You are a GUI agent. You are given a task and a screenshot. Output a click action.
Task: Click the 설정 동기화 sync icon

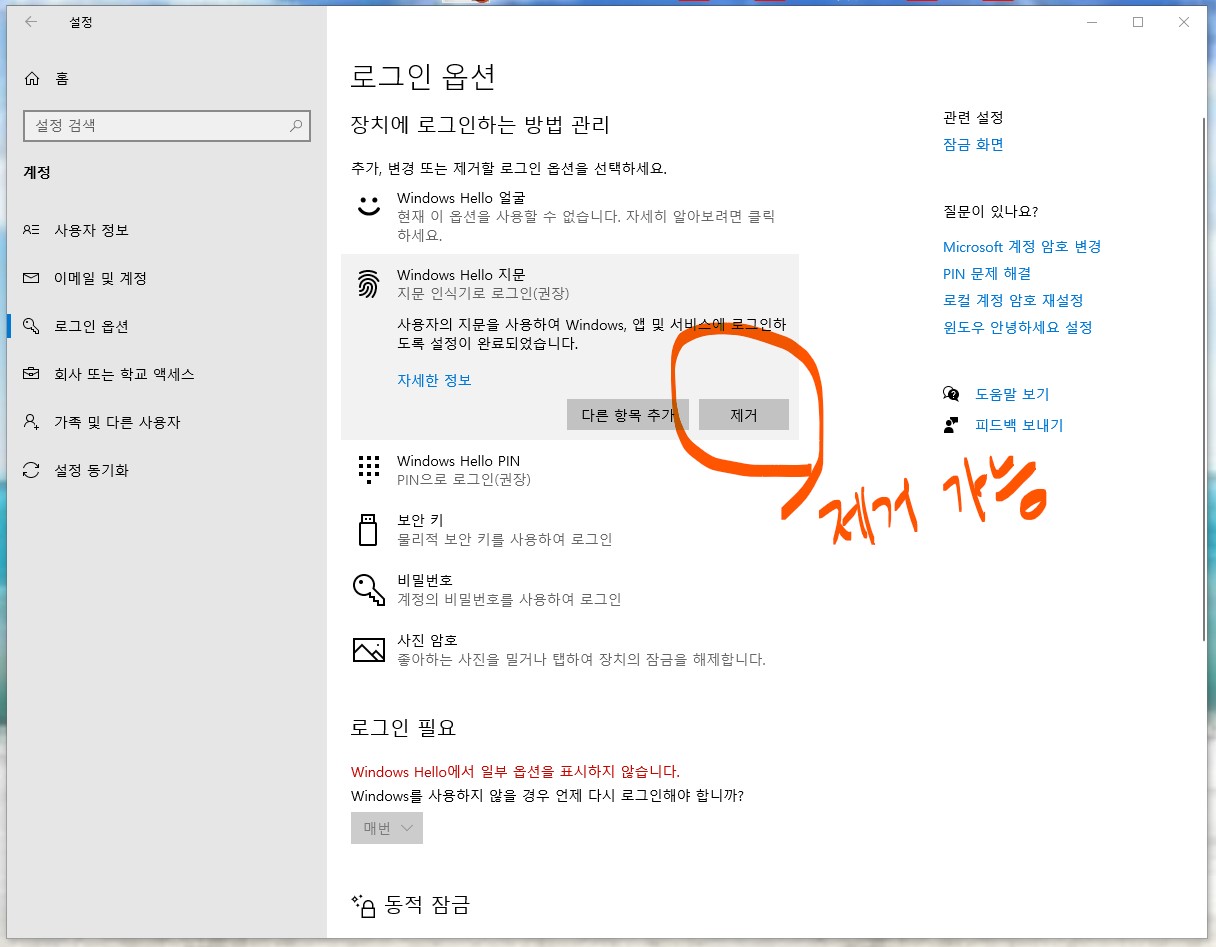[32, 470]
